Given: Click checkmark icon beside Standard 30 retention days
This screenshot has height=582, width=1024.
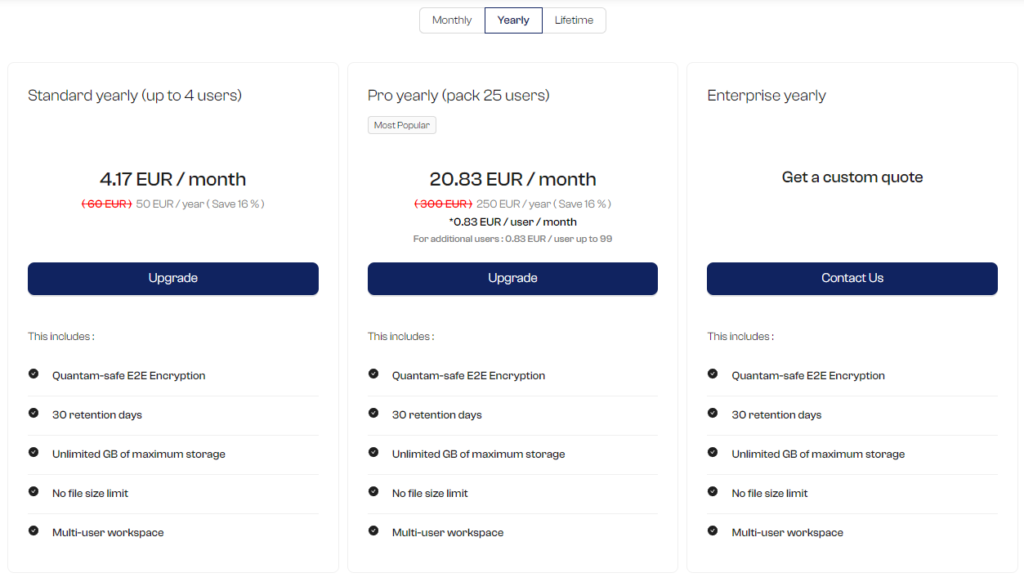Looking at the screenshot, I should 33,413.
